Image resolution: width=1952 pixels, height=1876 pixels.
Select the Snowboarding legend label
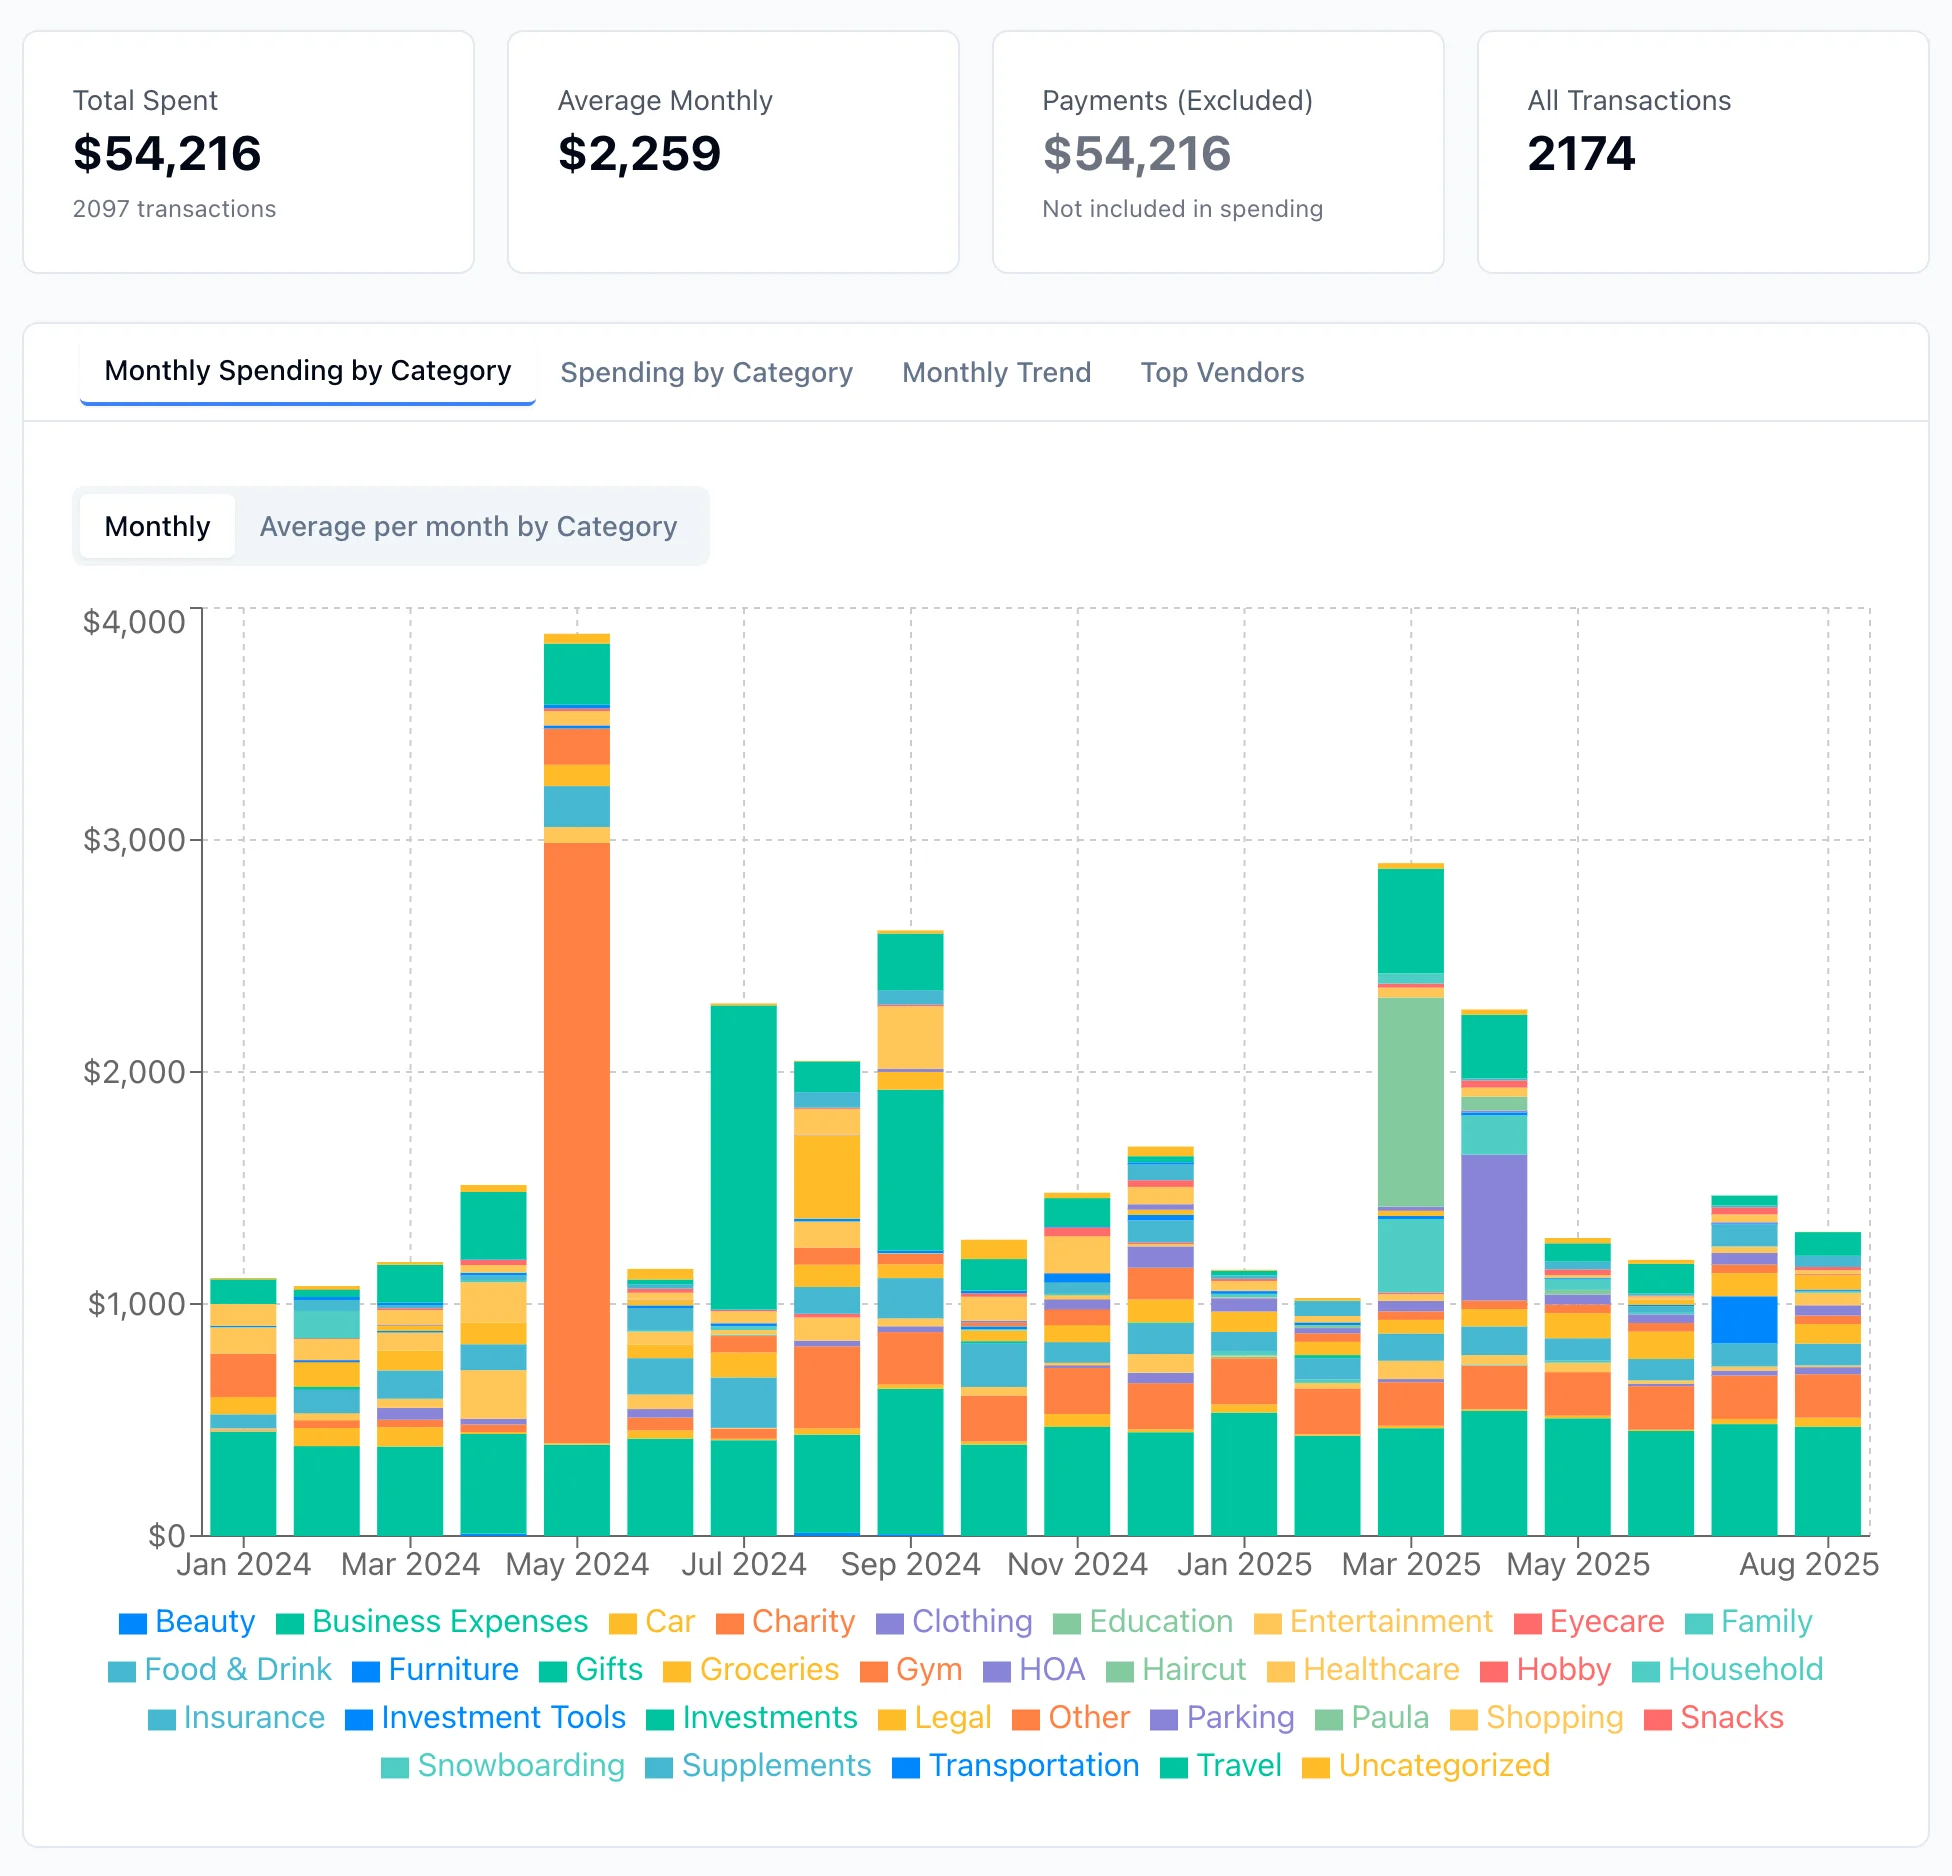[521, 1765]
